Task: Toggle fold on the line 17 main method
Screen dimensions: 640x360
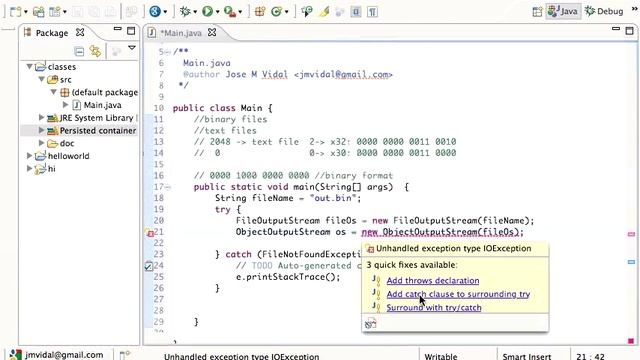Action: click(168, 187)
